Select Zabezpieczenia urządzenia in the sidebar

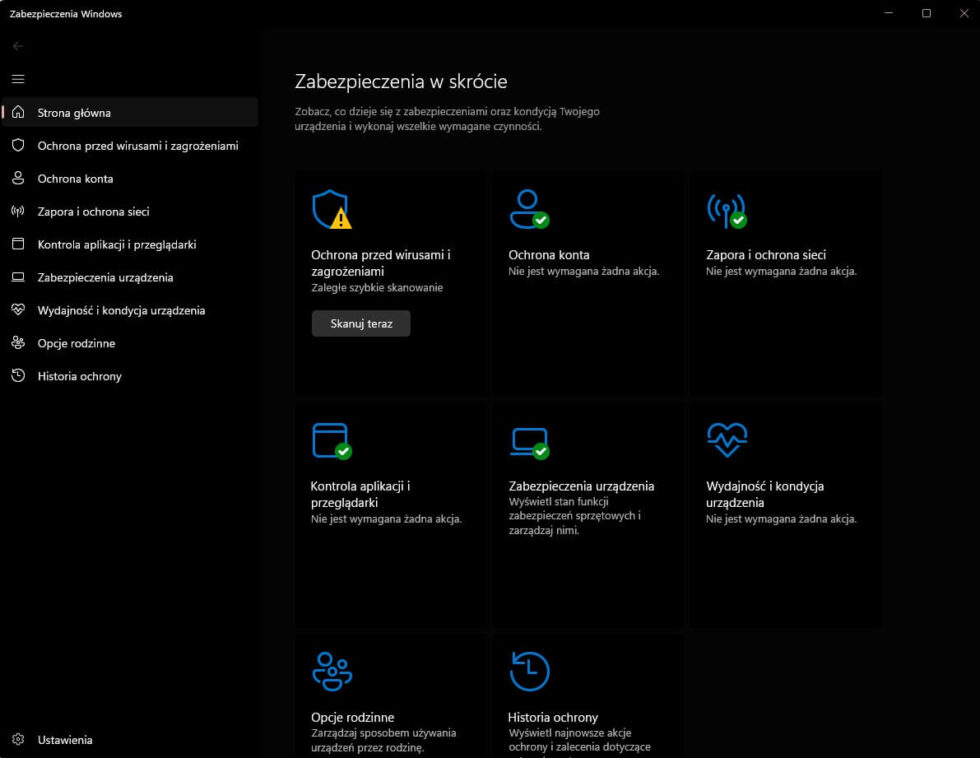(x=130, y=277)
